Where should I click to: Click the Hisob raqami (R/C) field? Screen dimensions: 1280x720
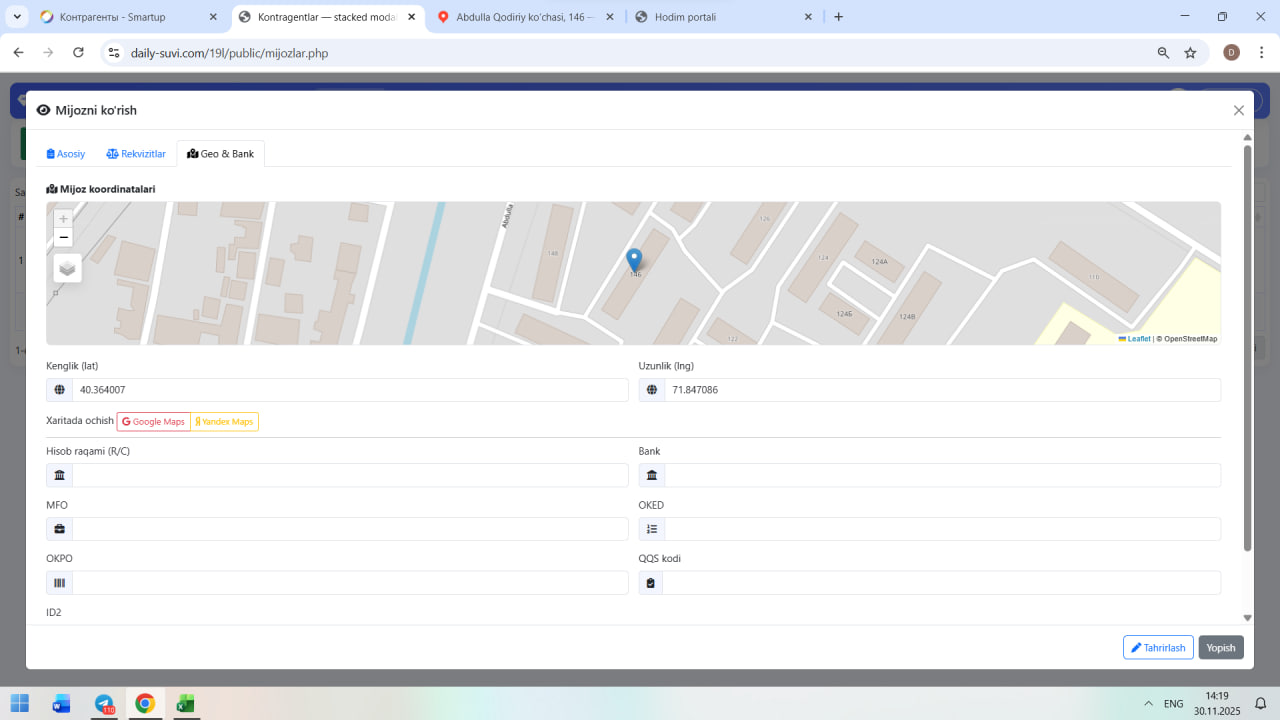(349, 475)
